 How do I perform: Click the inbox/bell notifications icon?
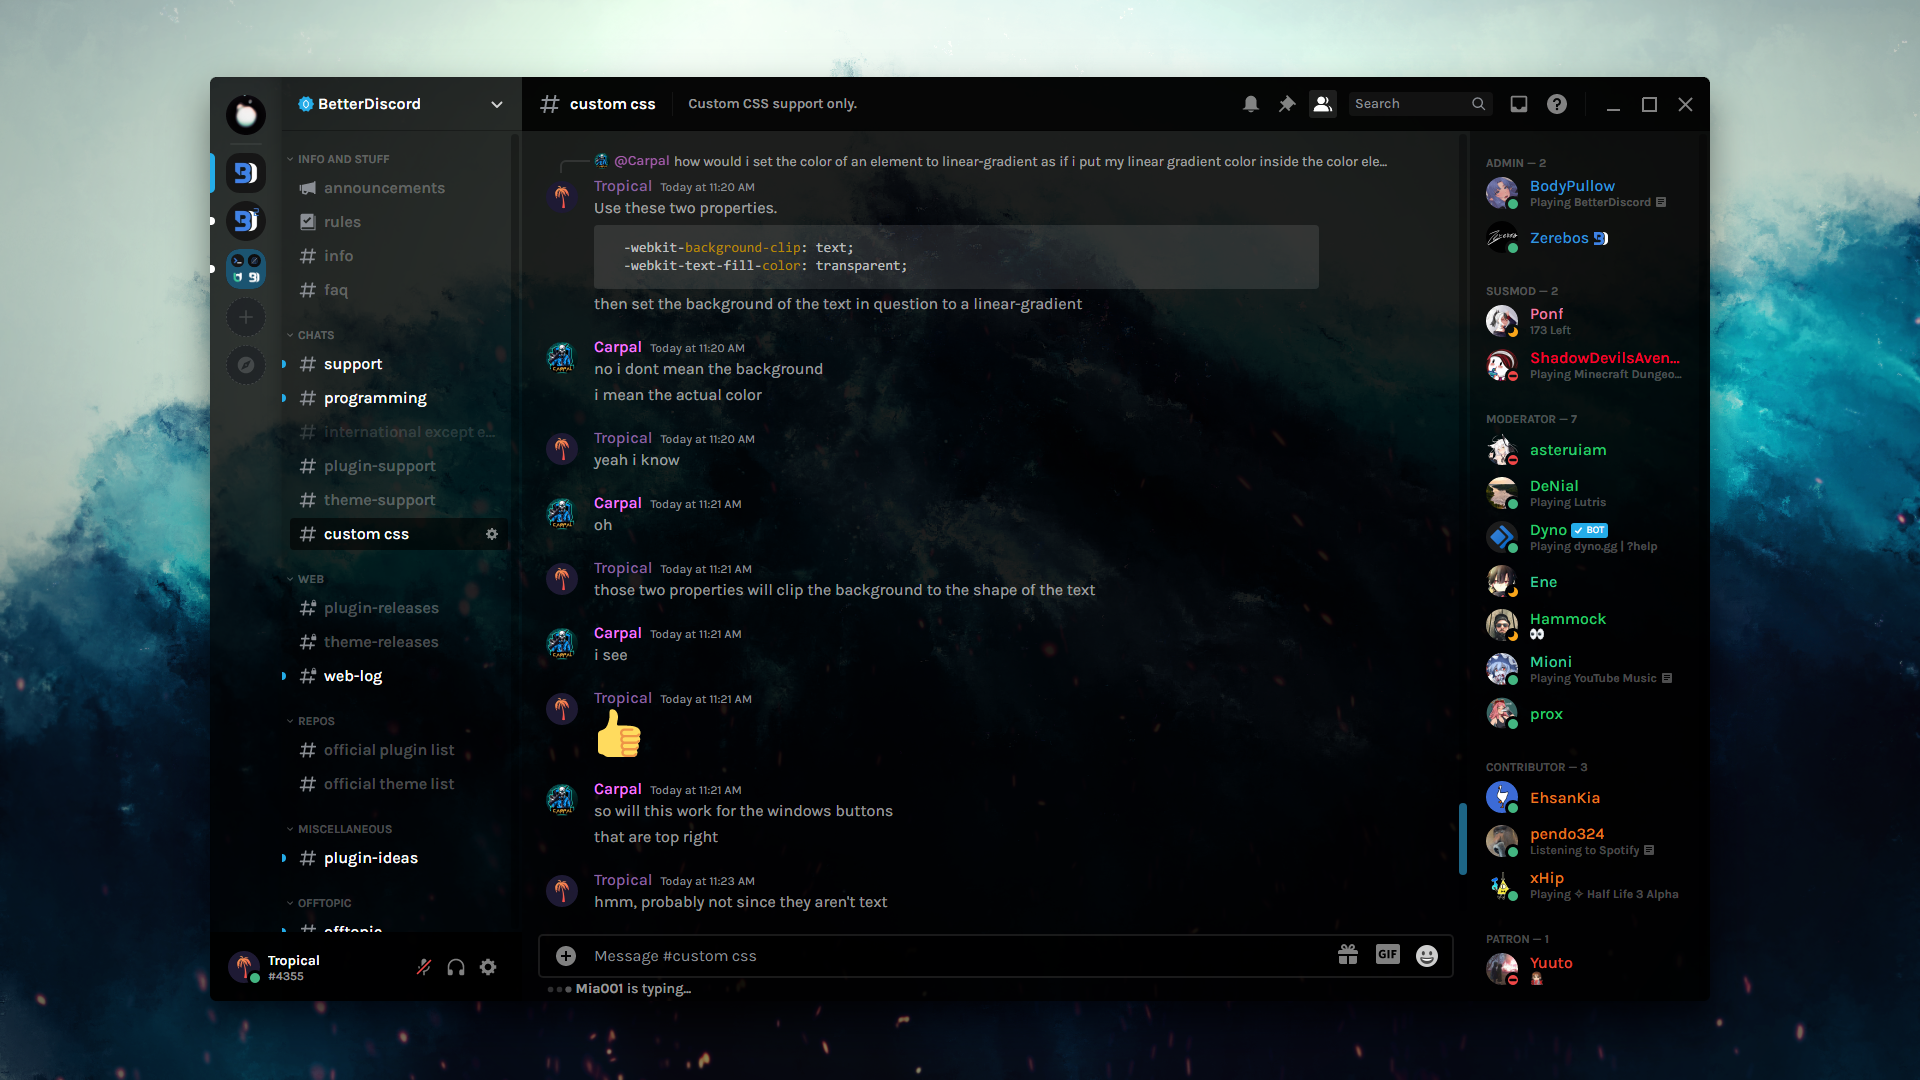pyautogui.click(x=1251, y=103)
